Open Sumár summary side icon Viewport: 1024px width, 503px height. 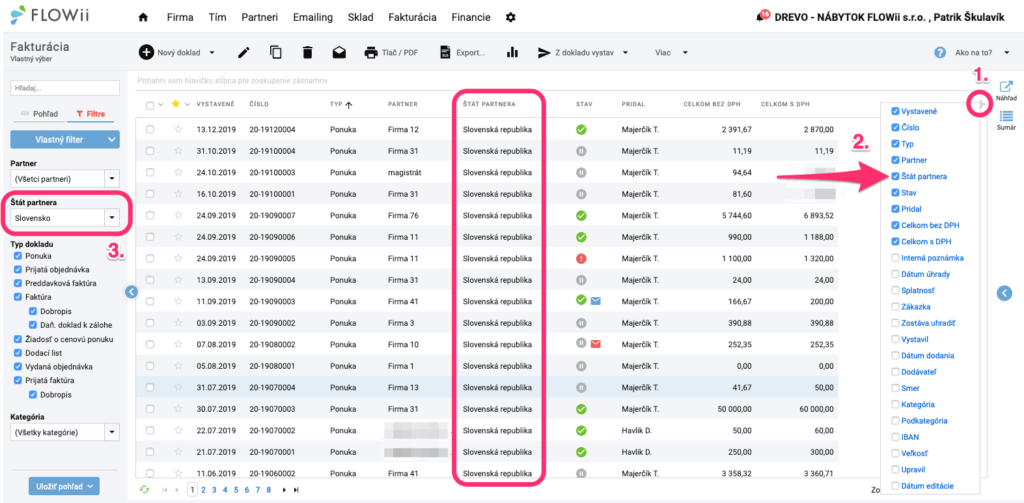point(1006,121)
